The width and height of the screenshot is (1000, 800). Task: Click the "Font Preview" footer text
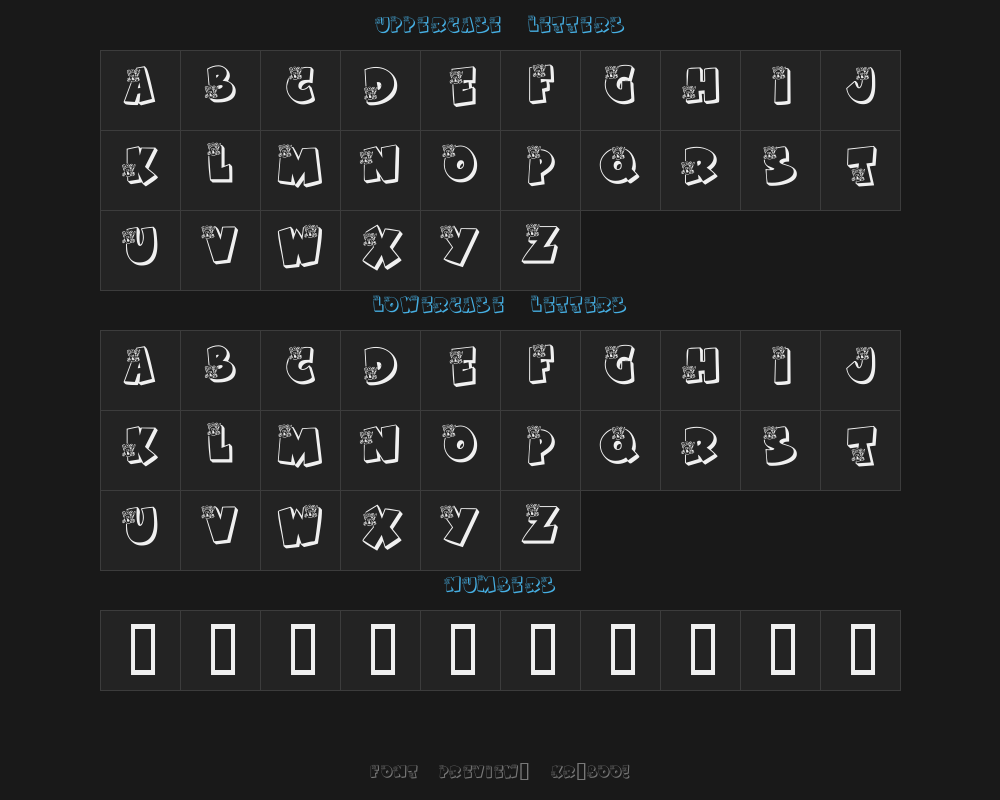(x=499, y=772)
